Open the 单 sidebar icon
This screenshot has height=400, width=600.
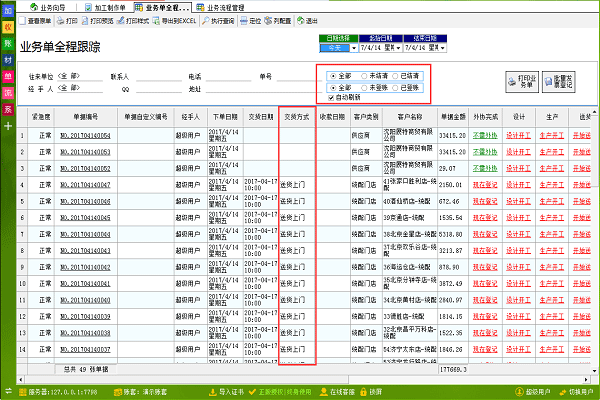pos(8,77)
